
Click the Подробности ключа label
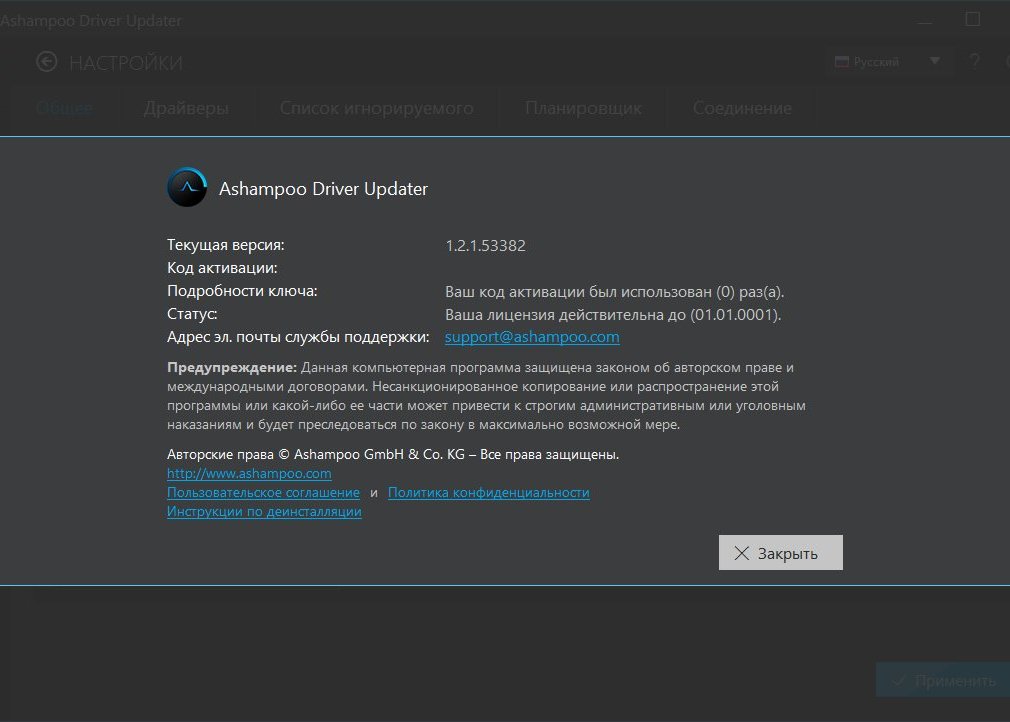(x=242, y=291)
